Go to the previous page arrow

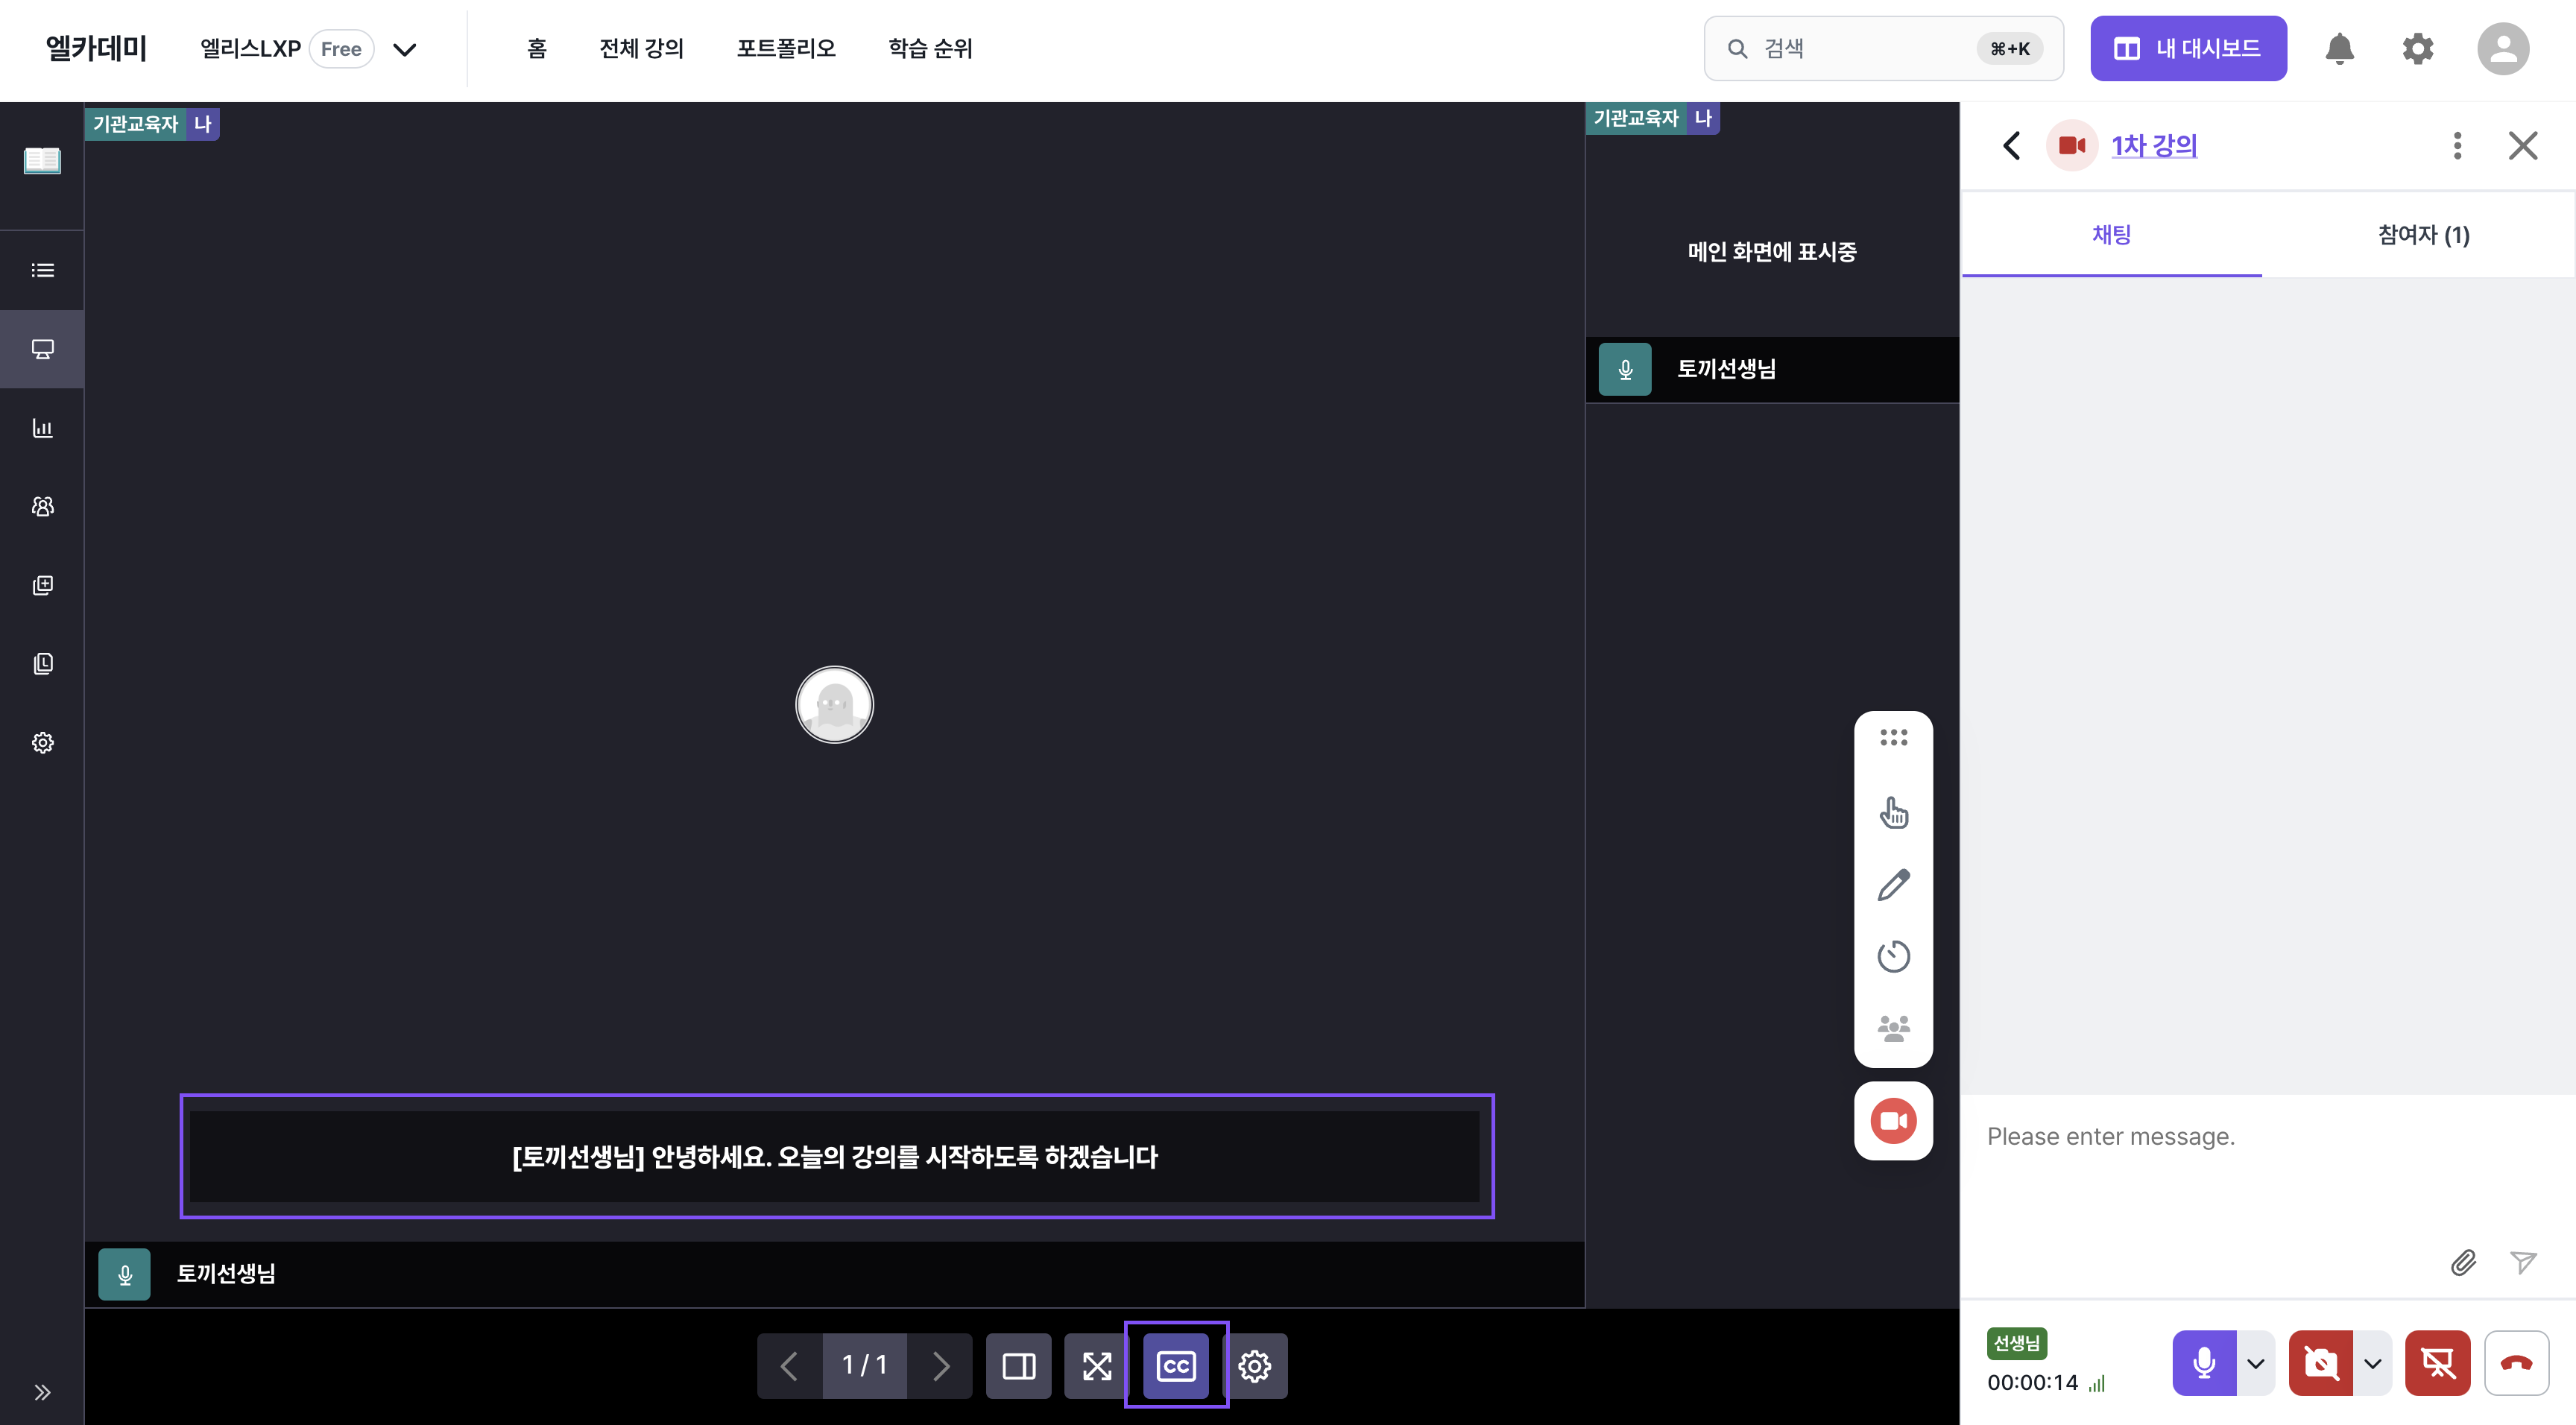[x=789, y=1365]
